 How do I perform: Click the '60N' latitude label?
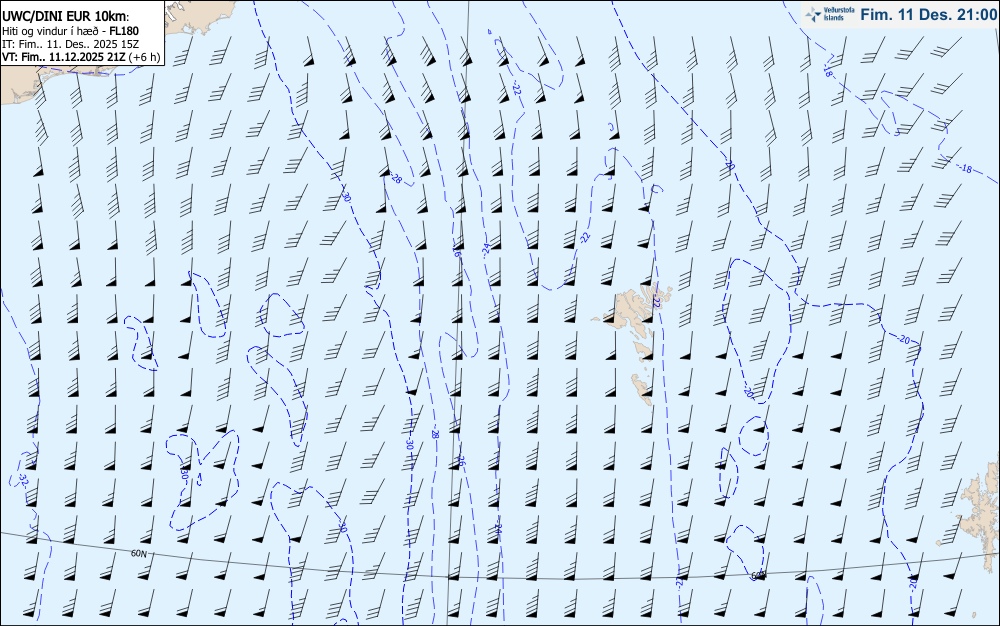139,553
